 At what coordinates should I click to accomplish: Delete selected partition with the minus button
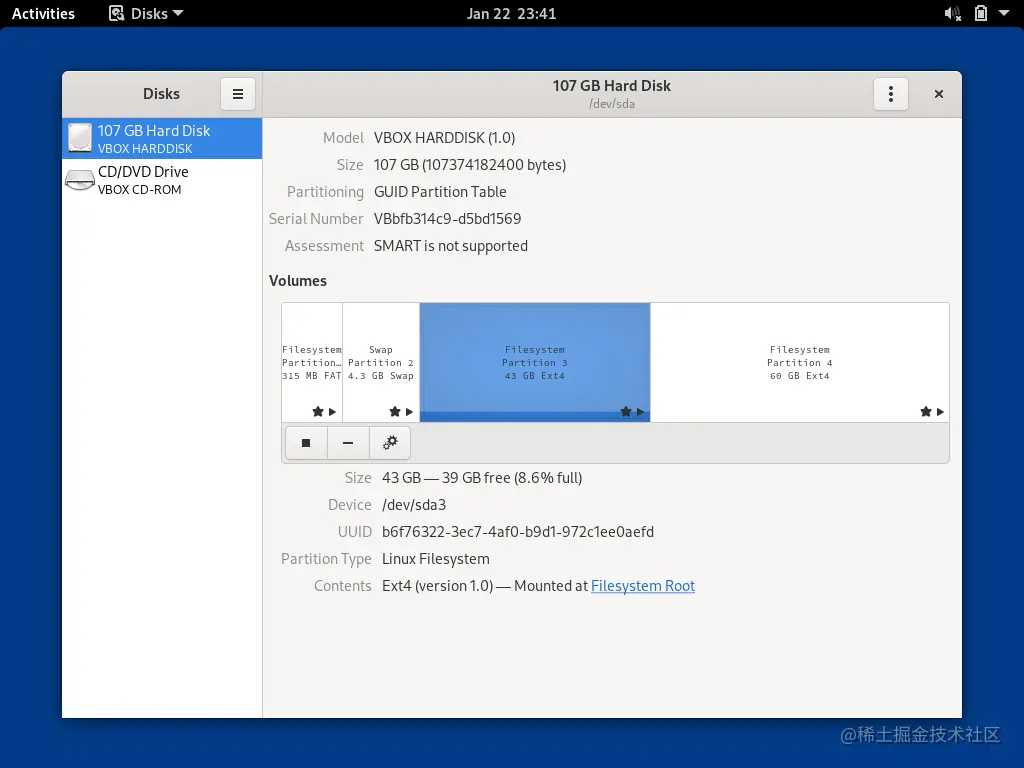coord(348,443)
